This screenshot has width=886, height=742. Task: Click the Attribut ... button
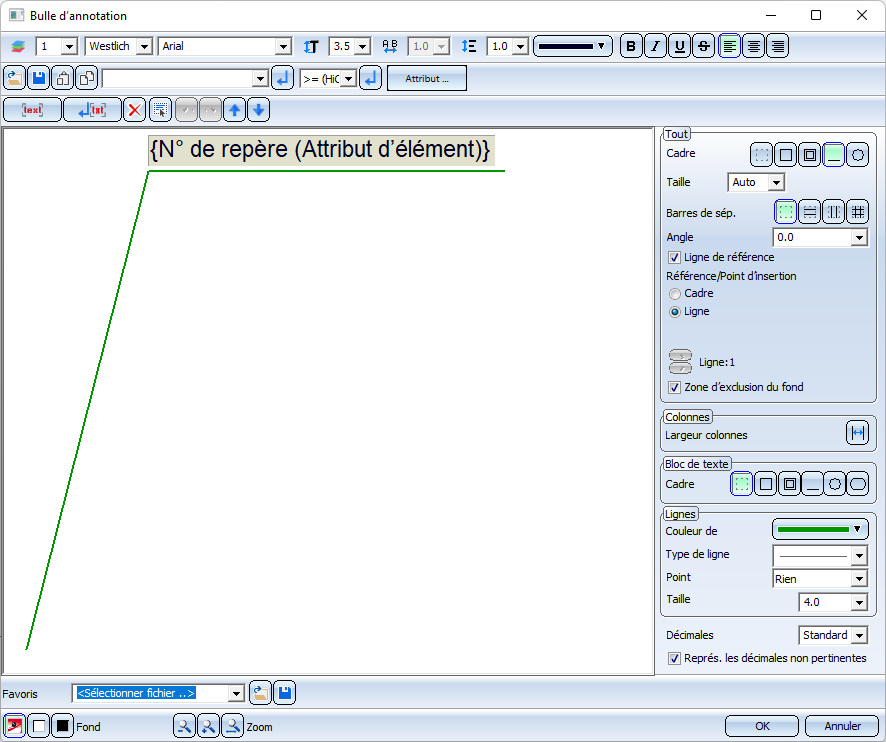click(427, 78)
